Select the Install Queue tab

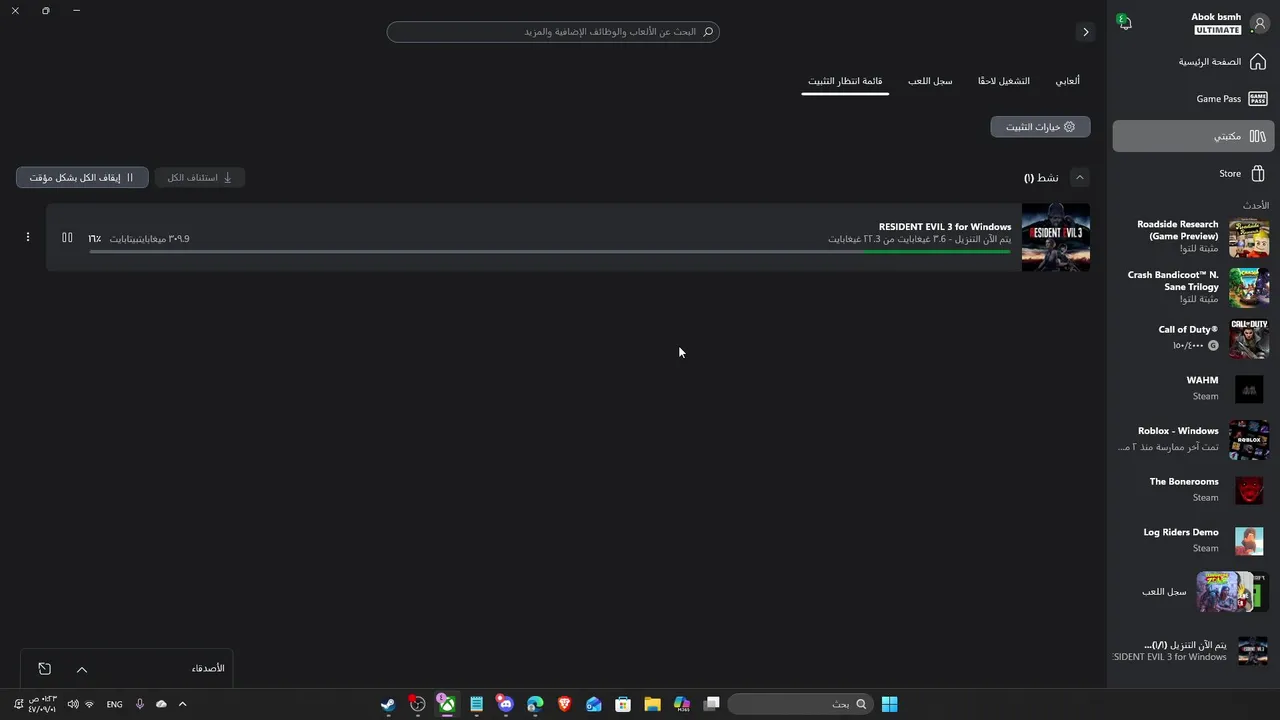845,81
